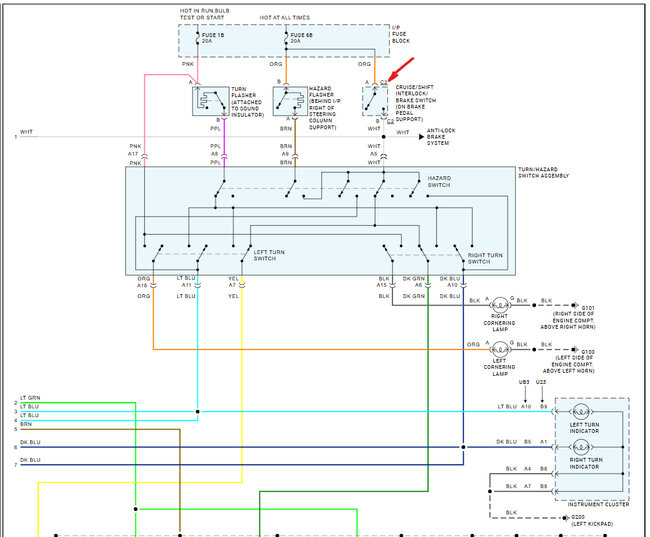
Task: Click the turn flasher relay symbol
Action: click(x=211, y=101)
